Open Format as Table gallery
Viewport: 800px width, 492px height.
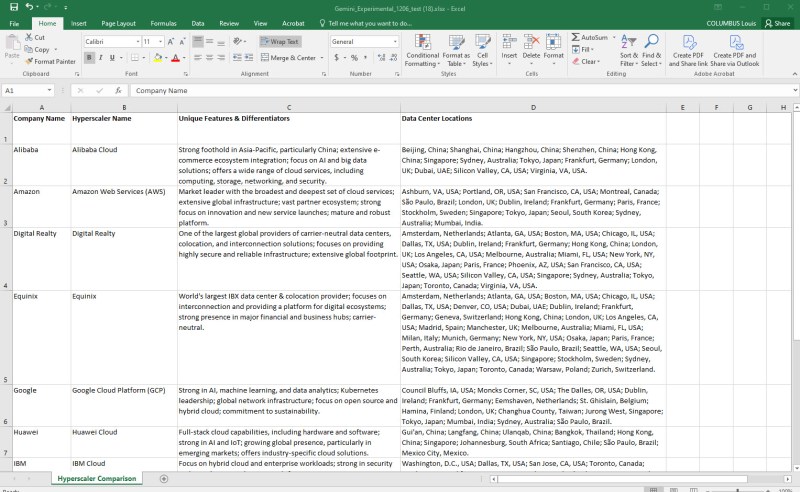[x=456, y=51]
